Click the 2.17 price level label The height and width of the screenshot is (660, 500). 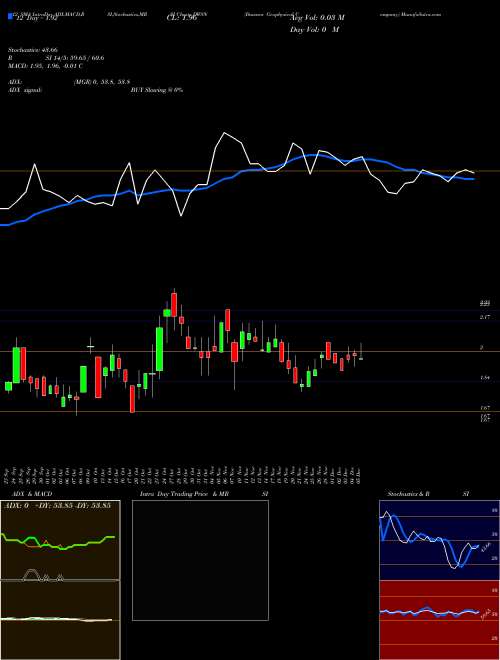click(485, 317)
